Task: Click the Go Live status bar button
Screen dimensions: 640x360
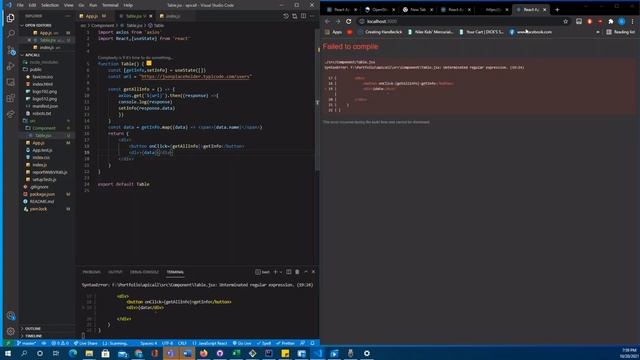Action: point(242,343)
